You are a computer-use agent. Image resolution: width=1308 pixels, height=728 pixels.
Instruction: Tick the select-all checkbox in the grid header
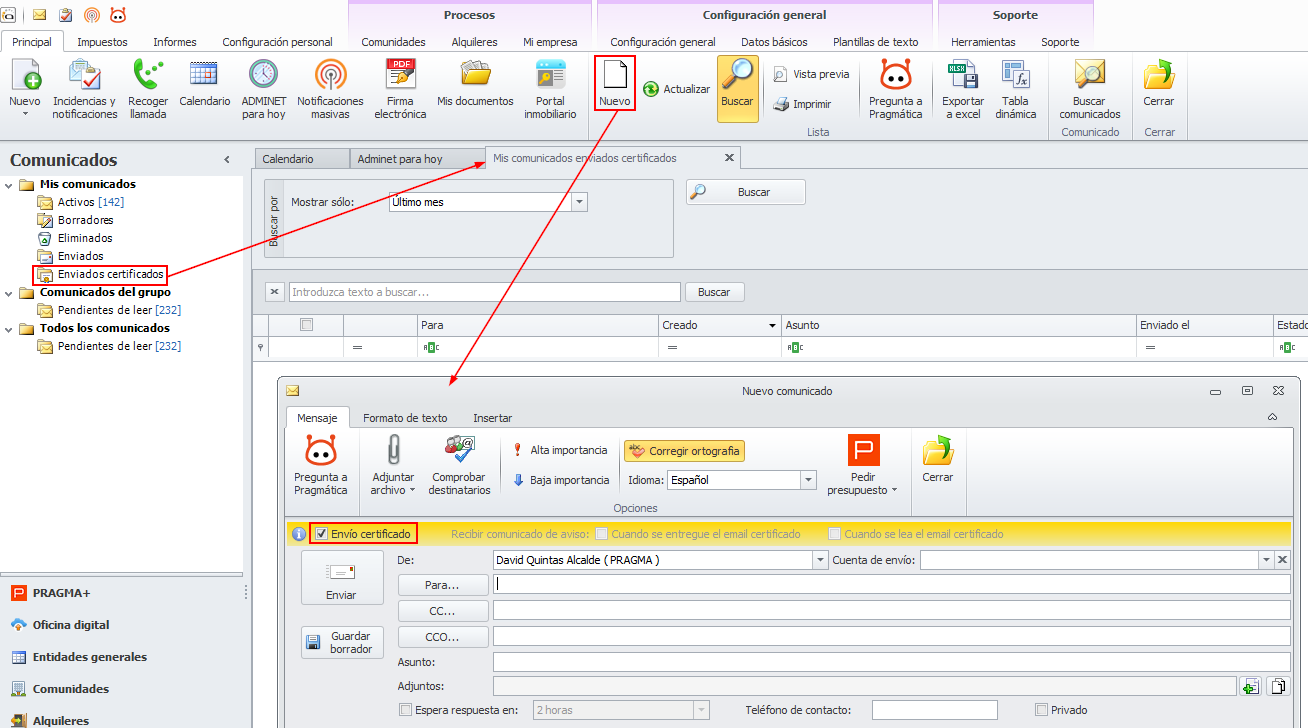click(x=306, y=325)
